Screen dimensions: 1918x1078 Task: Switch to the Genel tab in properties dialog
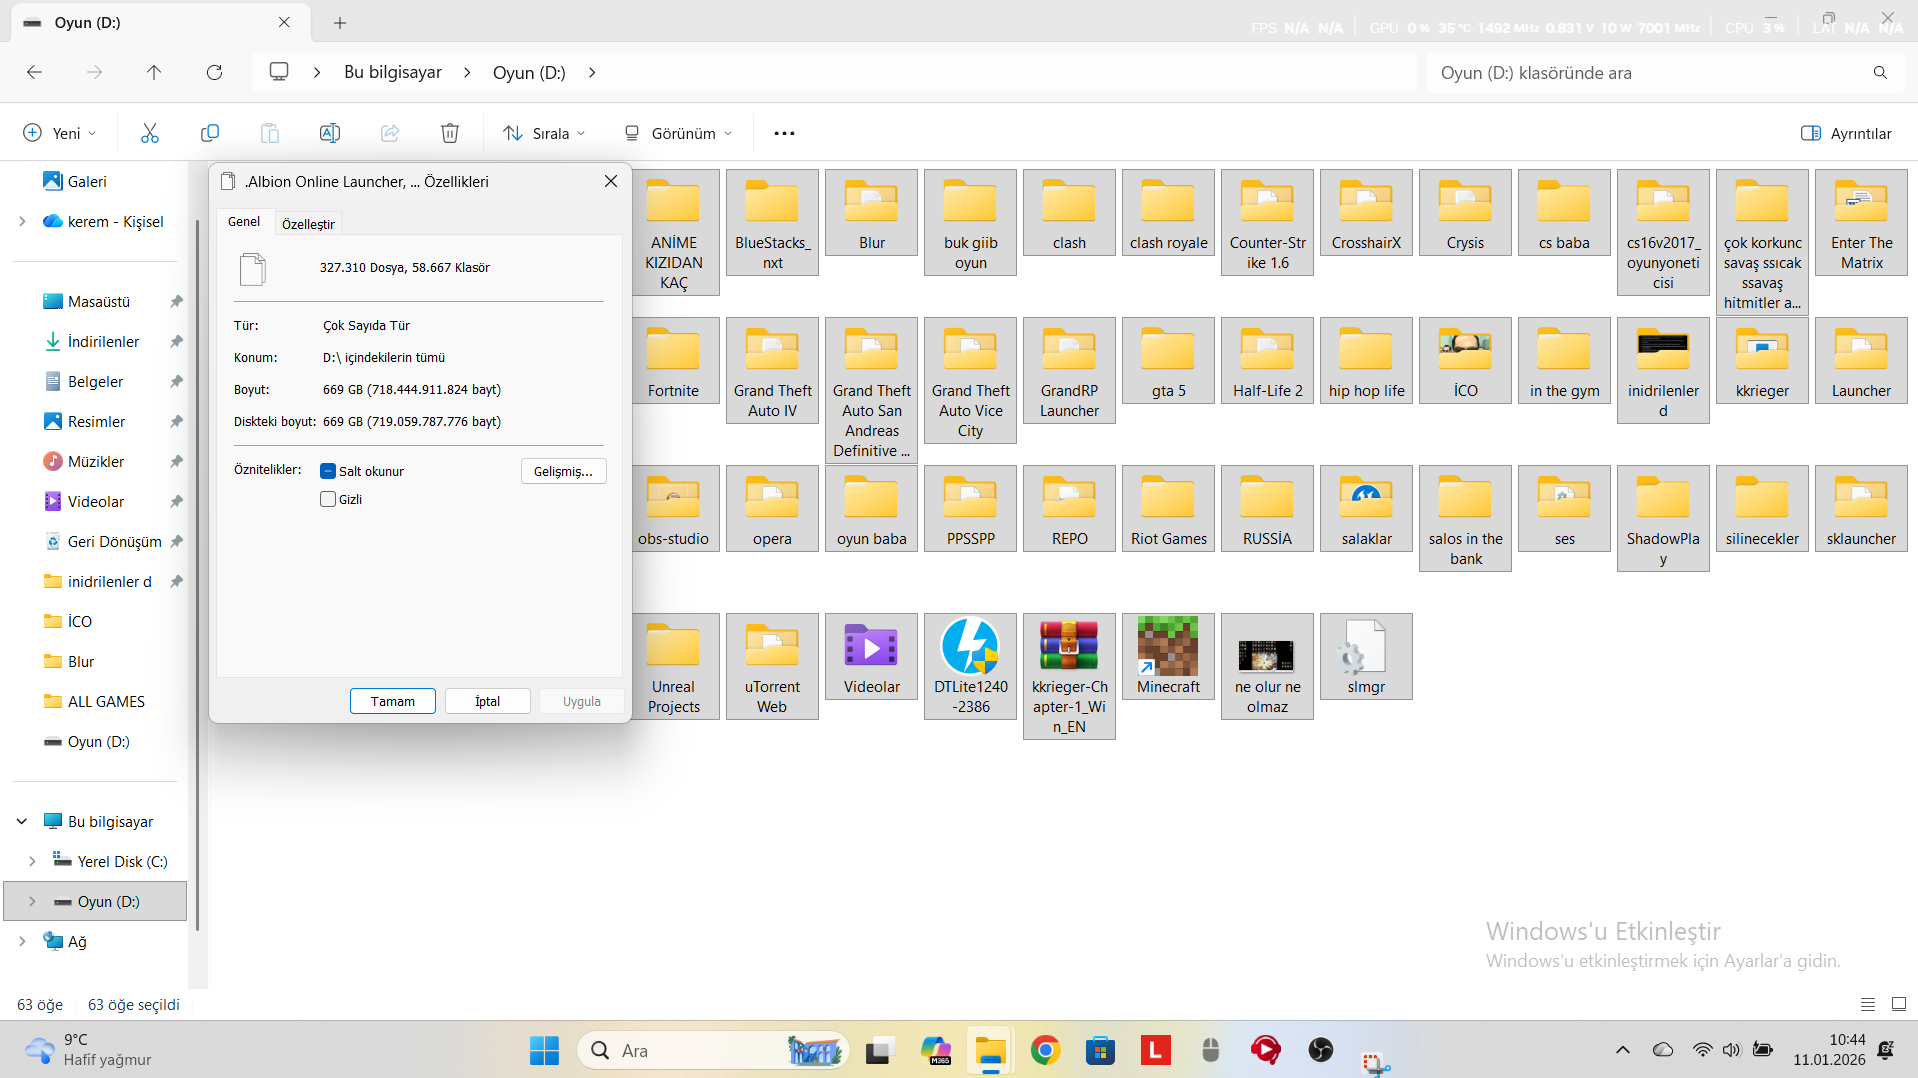[x=244, y=222]
